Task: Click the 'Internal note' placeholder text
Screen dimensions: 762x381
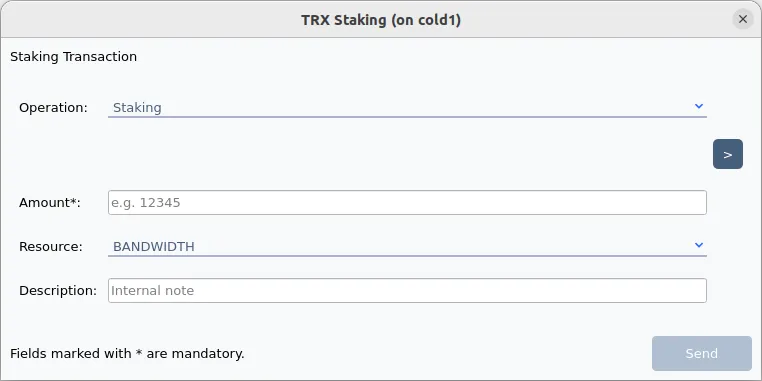Action: coord(153,291)
